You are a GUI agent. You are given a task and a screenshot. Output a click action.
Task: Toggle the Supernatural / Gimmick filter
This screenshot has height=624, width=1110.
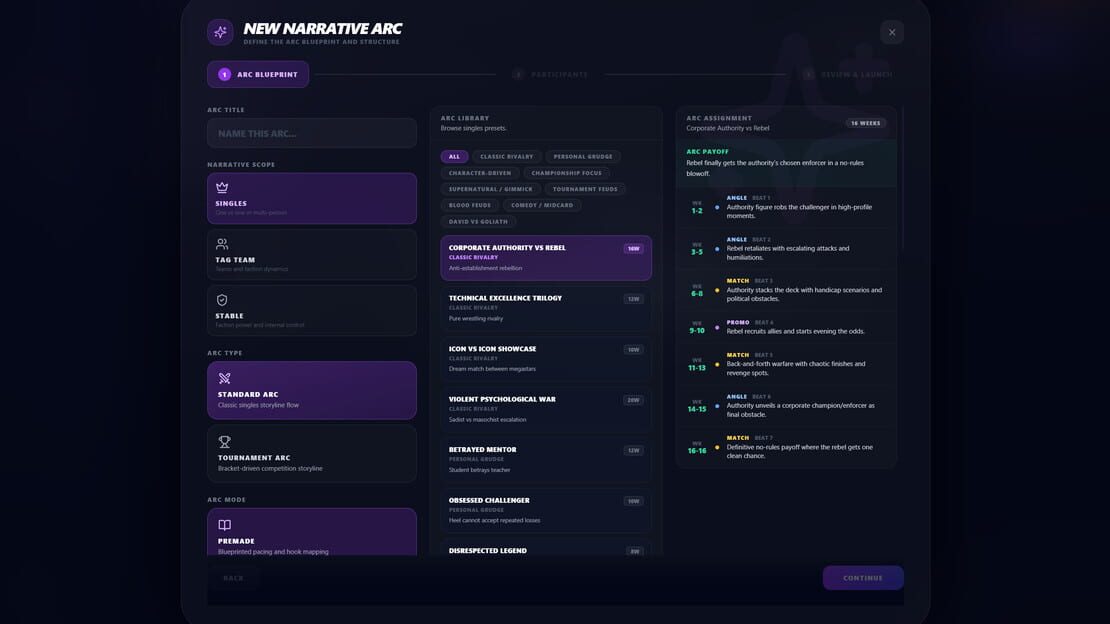(x=491, y=189)
